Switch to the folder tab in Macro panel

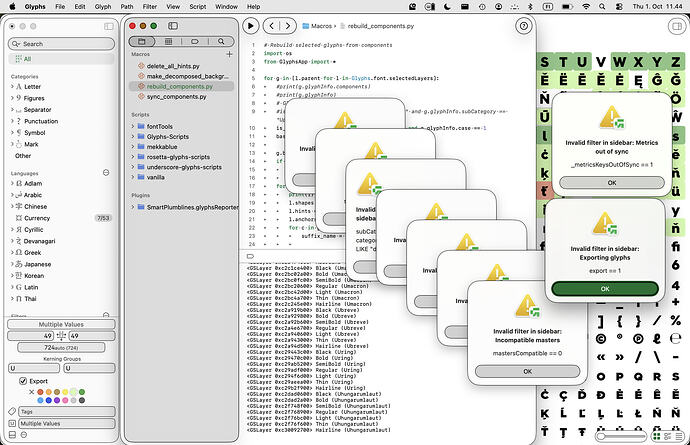coord(142,41)
